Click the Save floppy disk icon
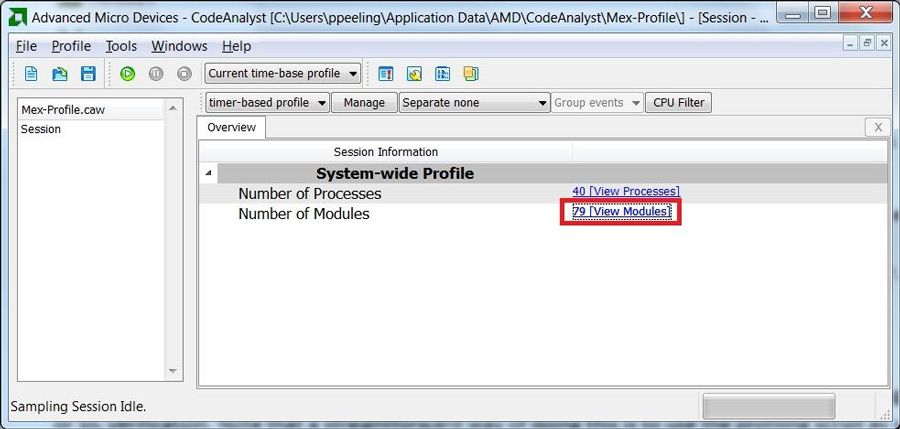This screenshot has height=429, width=900. [x=87, y=73]
